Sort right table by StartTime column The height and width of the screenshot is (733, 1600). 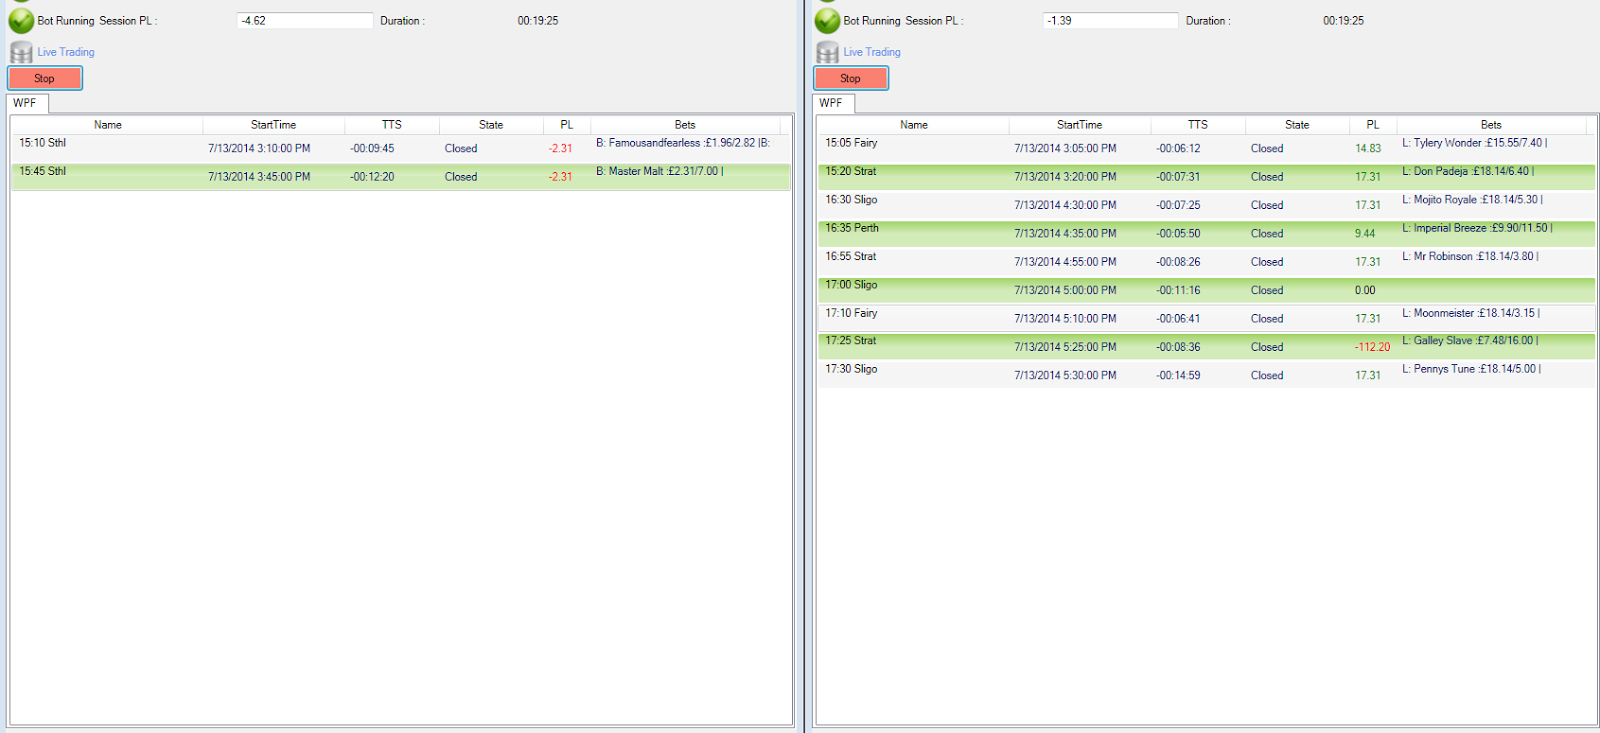[1079, 125]
